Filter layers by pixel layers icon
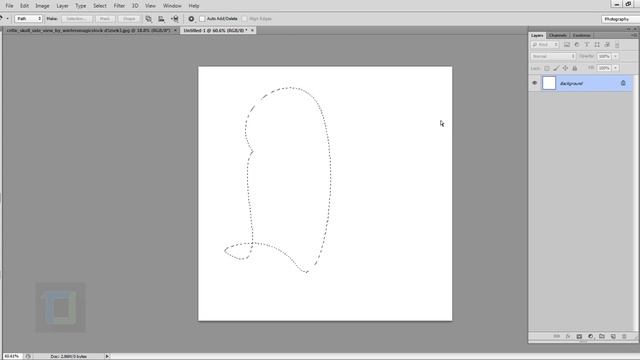Screen dimensions: 640x360 click(567, 44)
